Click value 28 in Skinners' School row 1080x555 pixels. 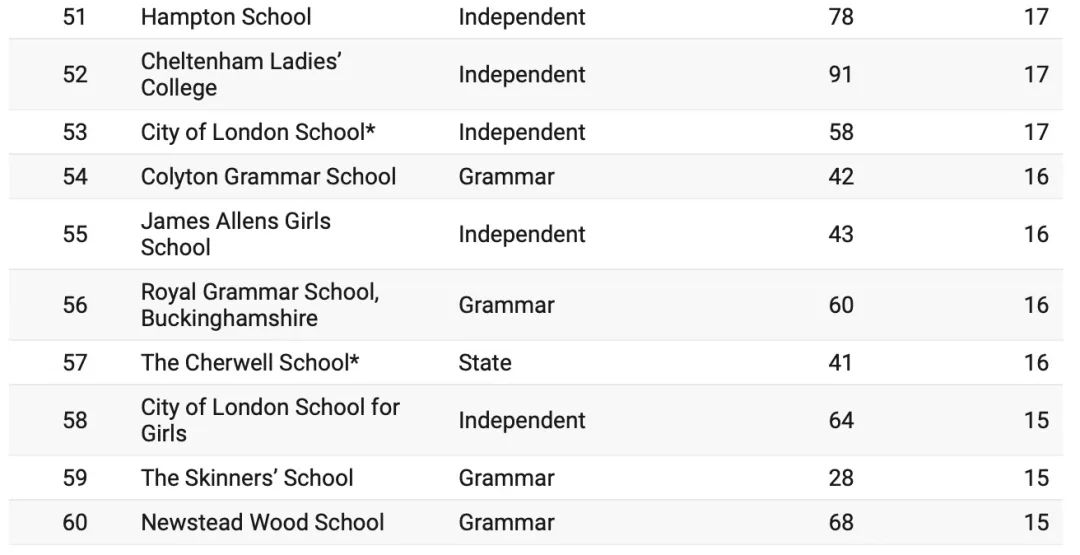click(x=841, y=478)
